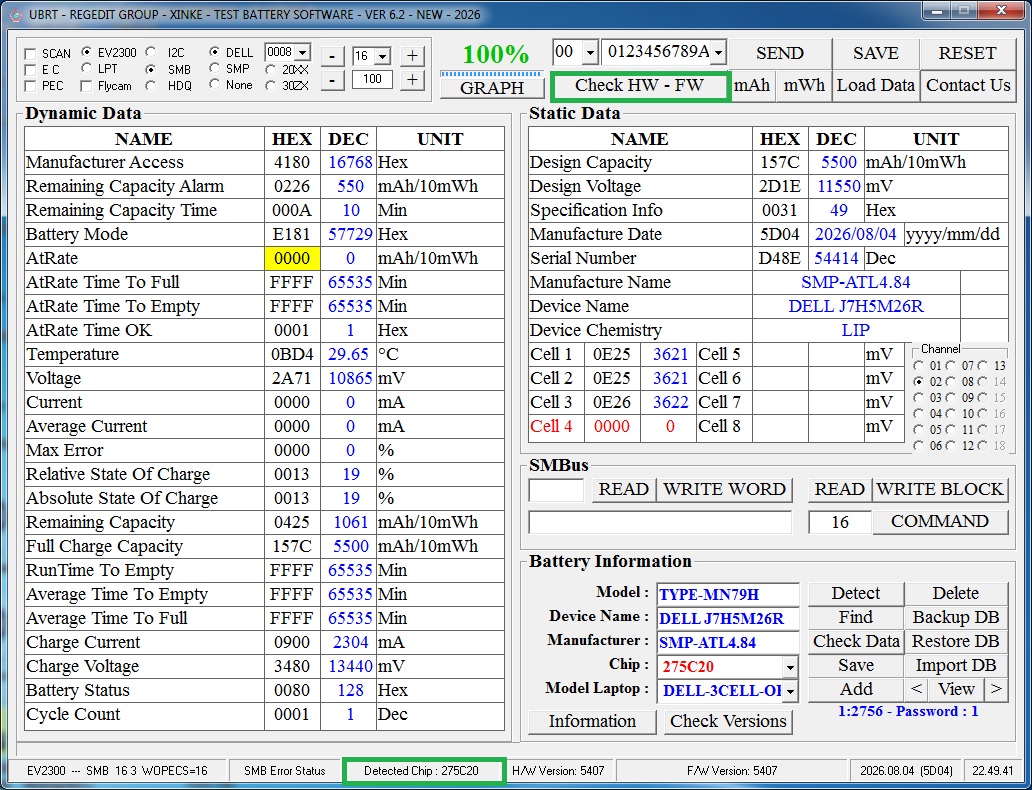Pick the HDQ protocol option
The width and height of the screenshot is (1032, 790).
(x=151, y=85)
